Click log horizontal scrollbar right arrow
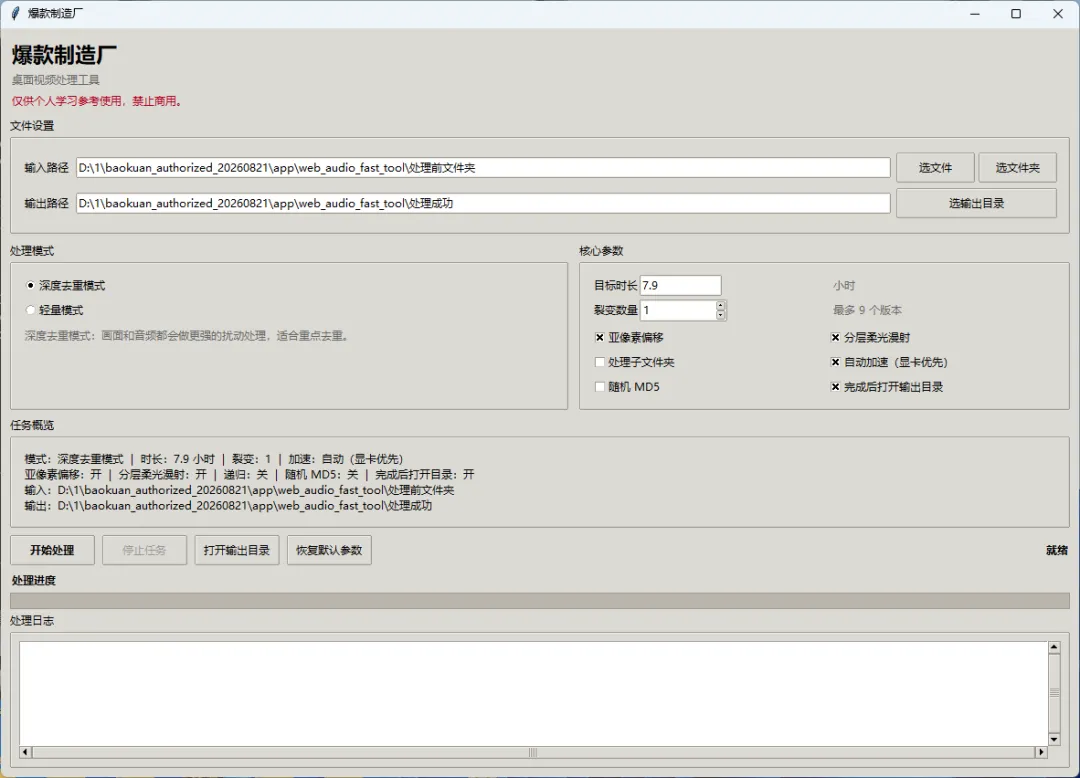The image size is (1080, 778). click(x=1041, y=753)
